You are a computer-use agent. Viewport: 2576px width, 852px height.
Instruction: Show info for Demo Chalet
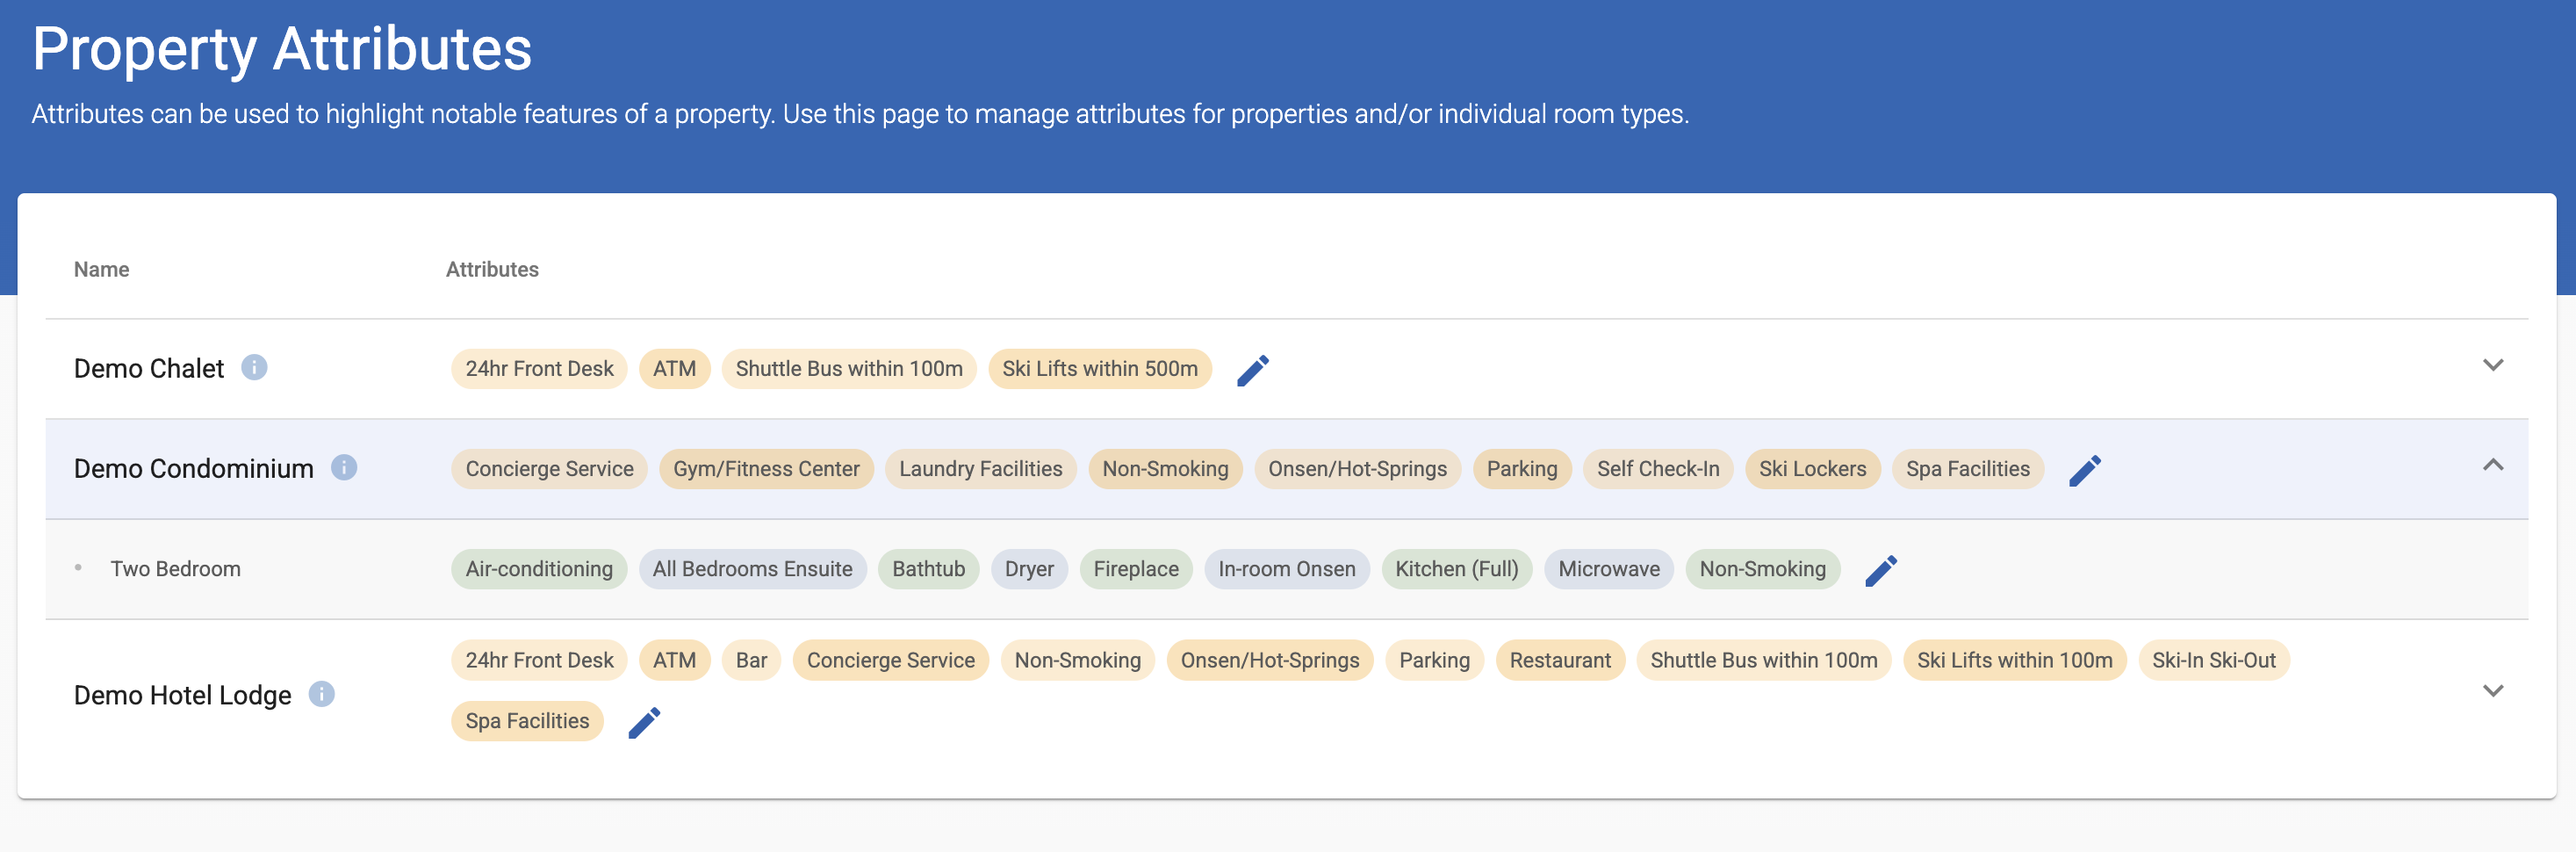(254, 368)
